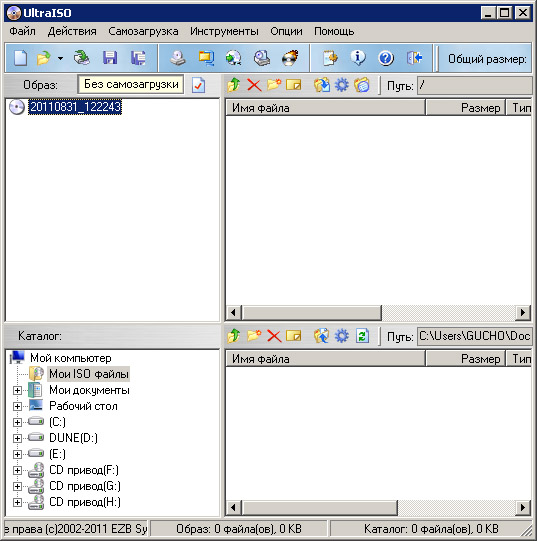This screenshot has width=537, height=541.
Task: Sort catalog files by Размер column
Action: (466, 358)
